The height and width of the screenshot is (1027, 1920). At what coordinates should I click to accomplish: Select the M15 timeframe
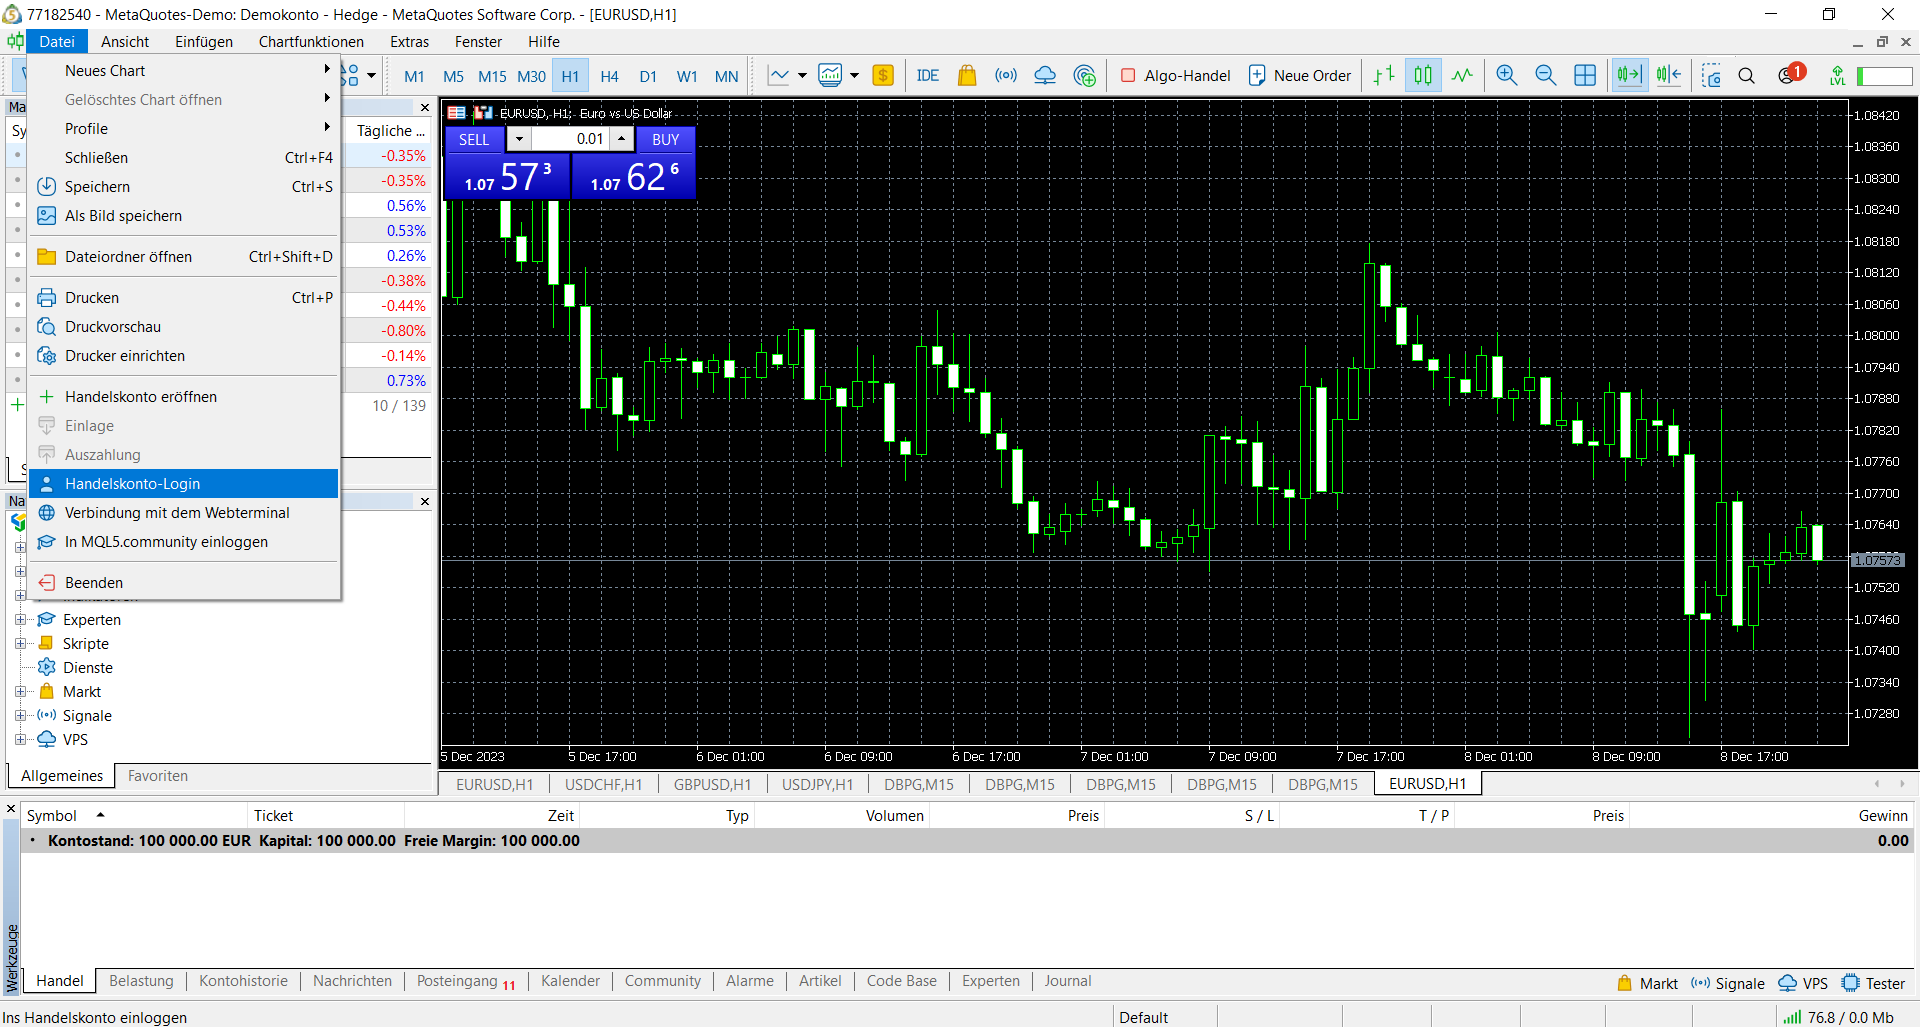click(492, 76)
